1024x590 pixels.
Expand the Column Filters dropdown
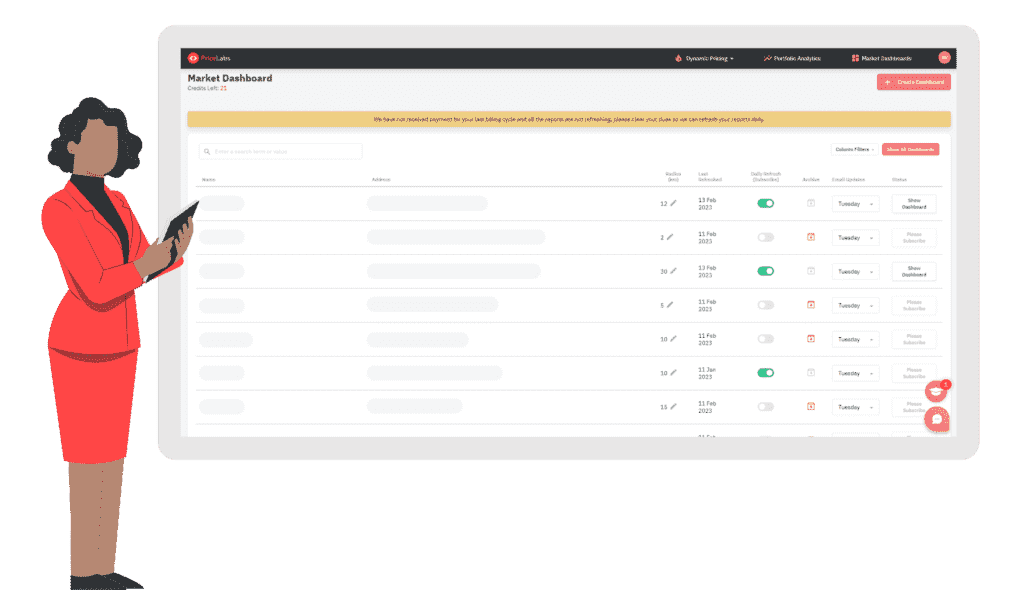tap(852, 150)
